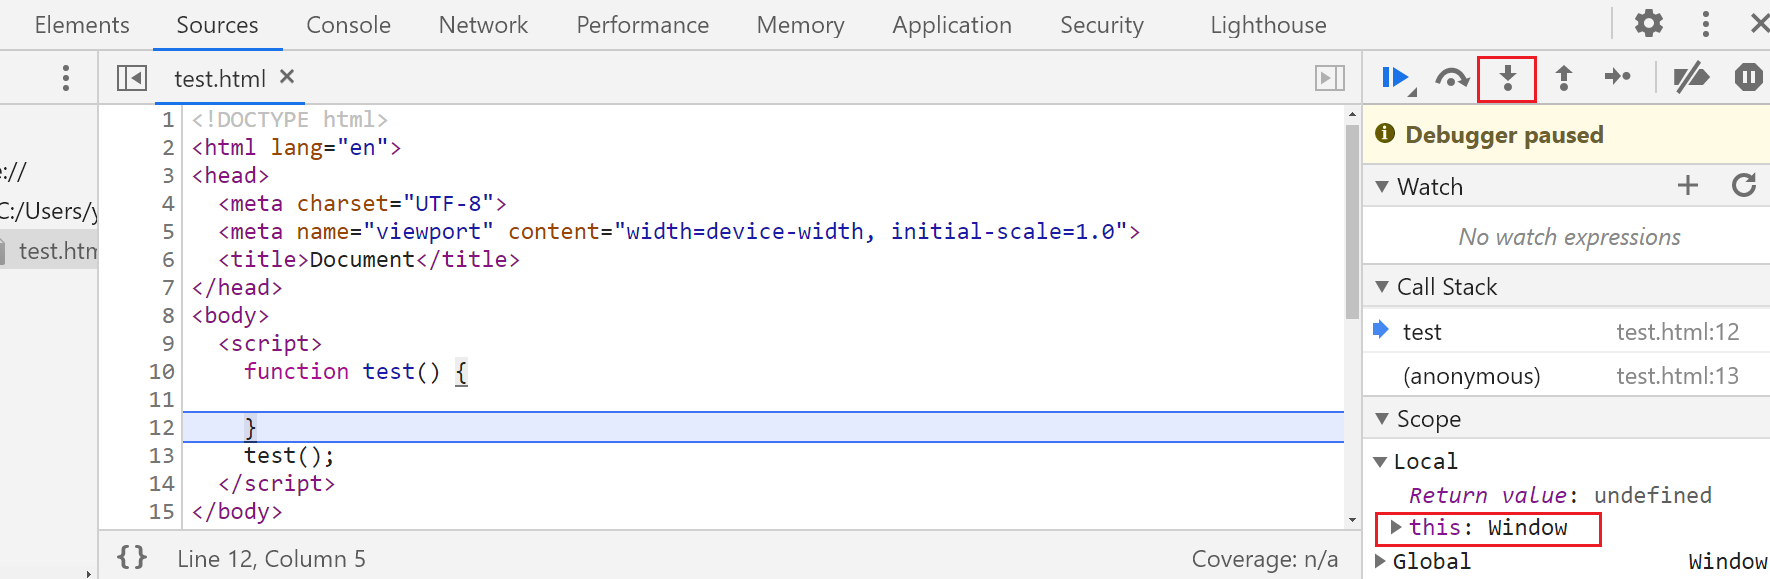Collapse the Call Stack section
The height and width of the screenshot is (579, 1770).
point(1382,287)
